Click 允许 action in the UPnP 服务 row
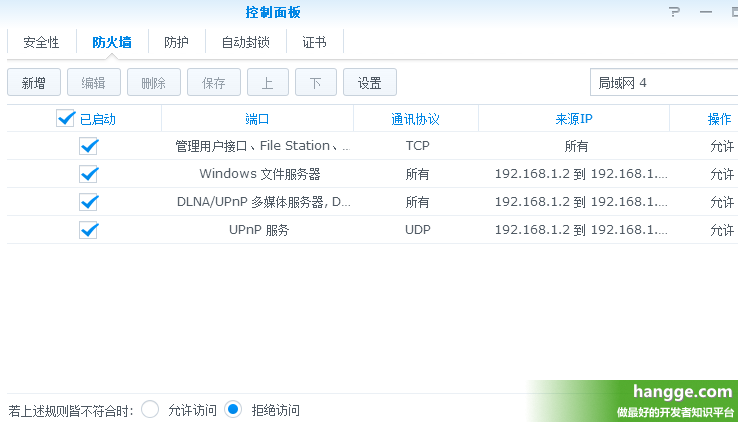The image size is (738, 422). (722, 230)
